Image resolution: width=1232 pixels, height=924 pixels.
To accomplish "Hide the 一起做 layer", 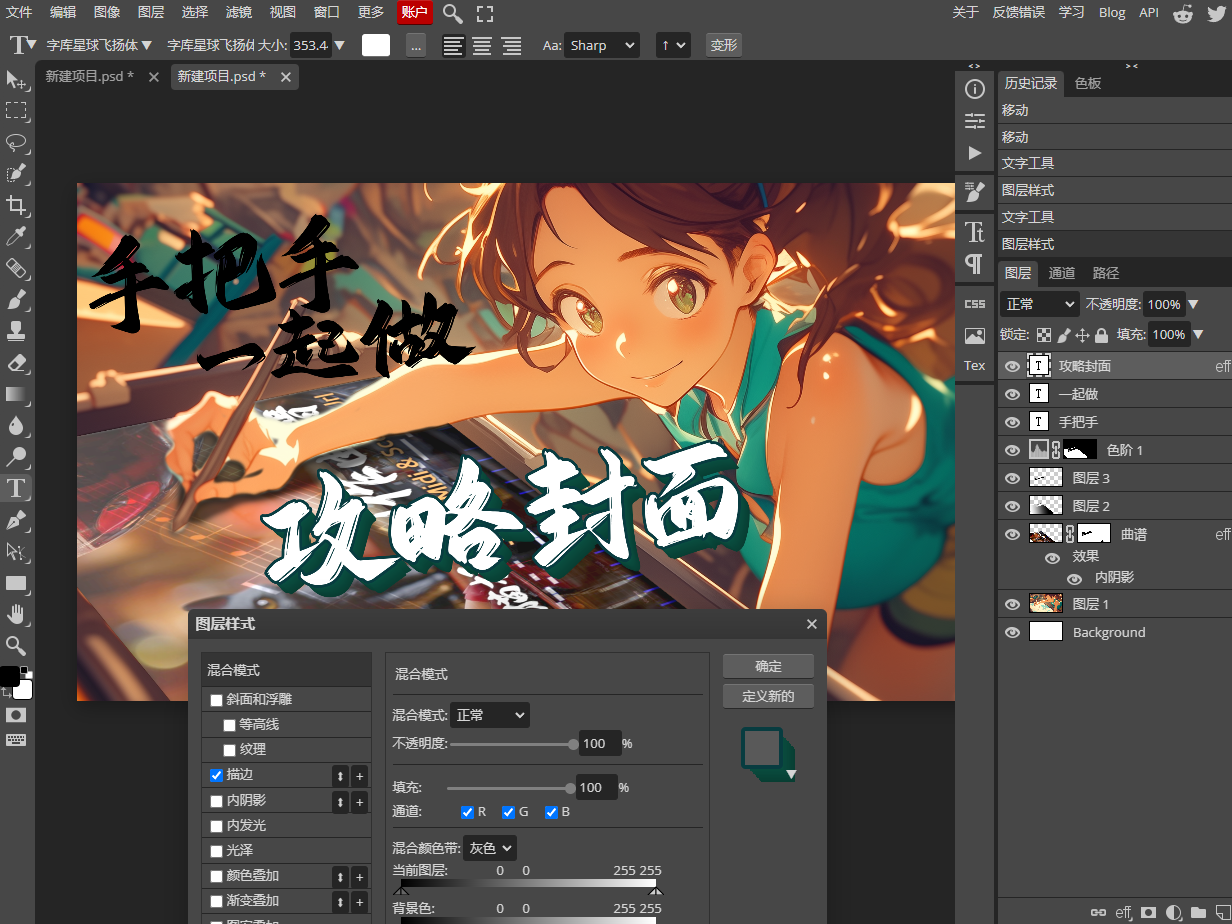I will click(x=1012, y=394).
